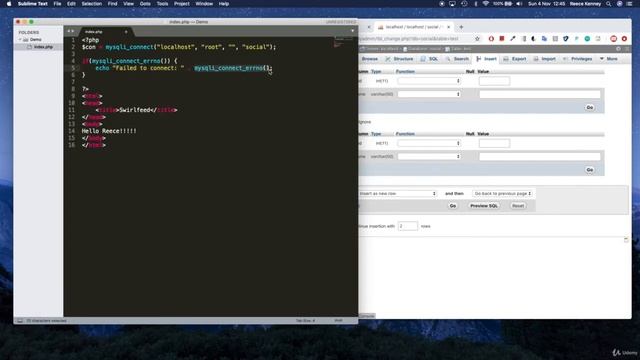The height and width of the screenshot is (360, 640).
Task: Click the eyedropper extension icon
Action: pyautogui.click(x=513, y=38)
